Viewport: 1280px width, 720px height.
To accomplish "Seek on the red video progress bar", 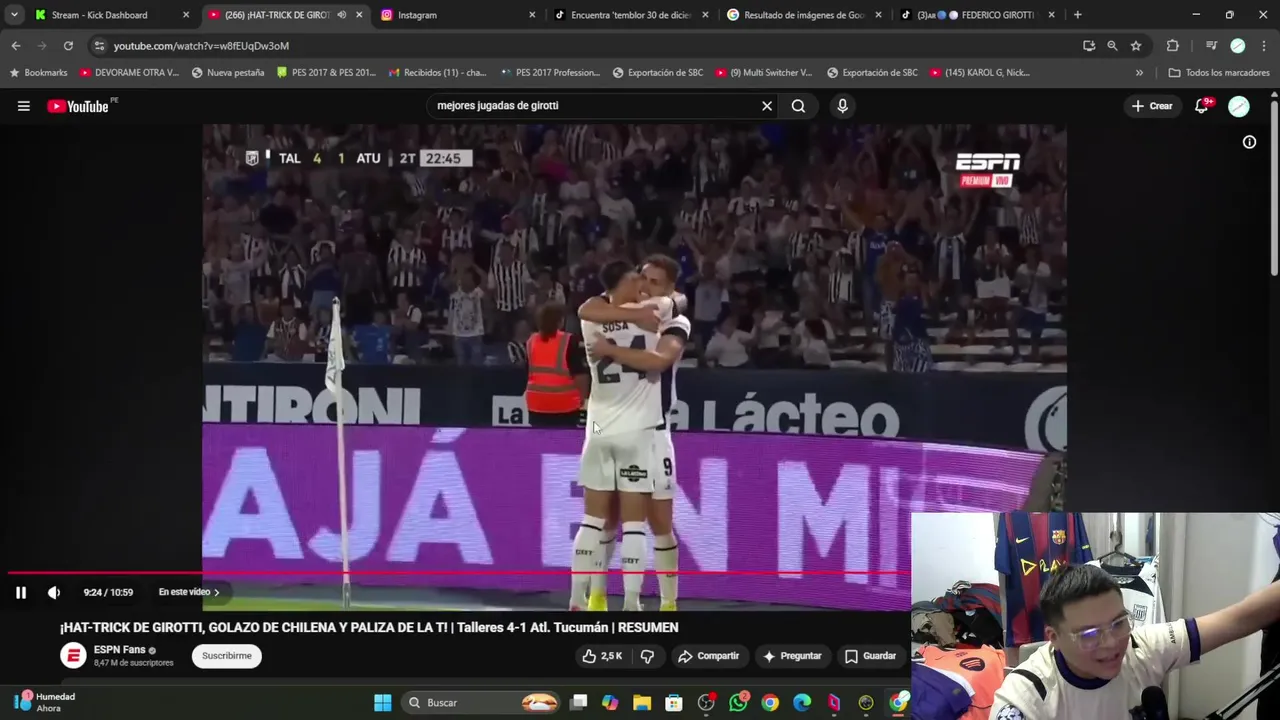I will coord(460,573).
